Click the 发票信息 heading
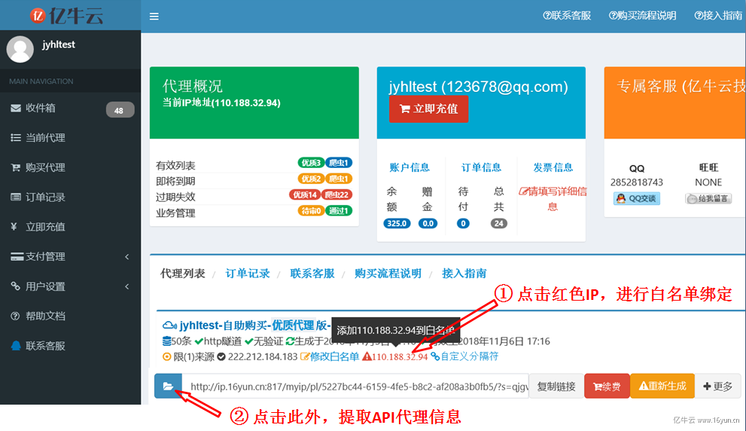Viewport: 746px width, 431px height. [x=552, y=167]
